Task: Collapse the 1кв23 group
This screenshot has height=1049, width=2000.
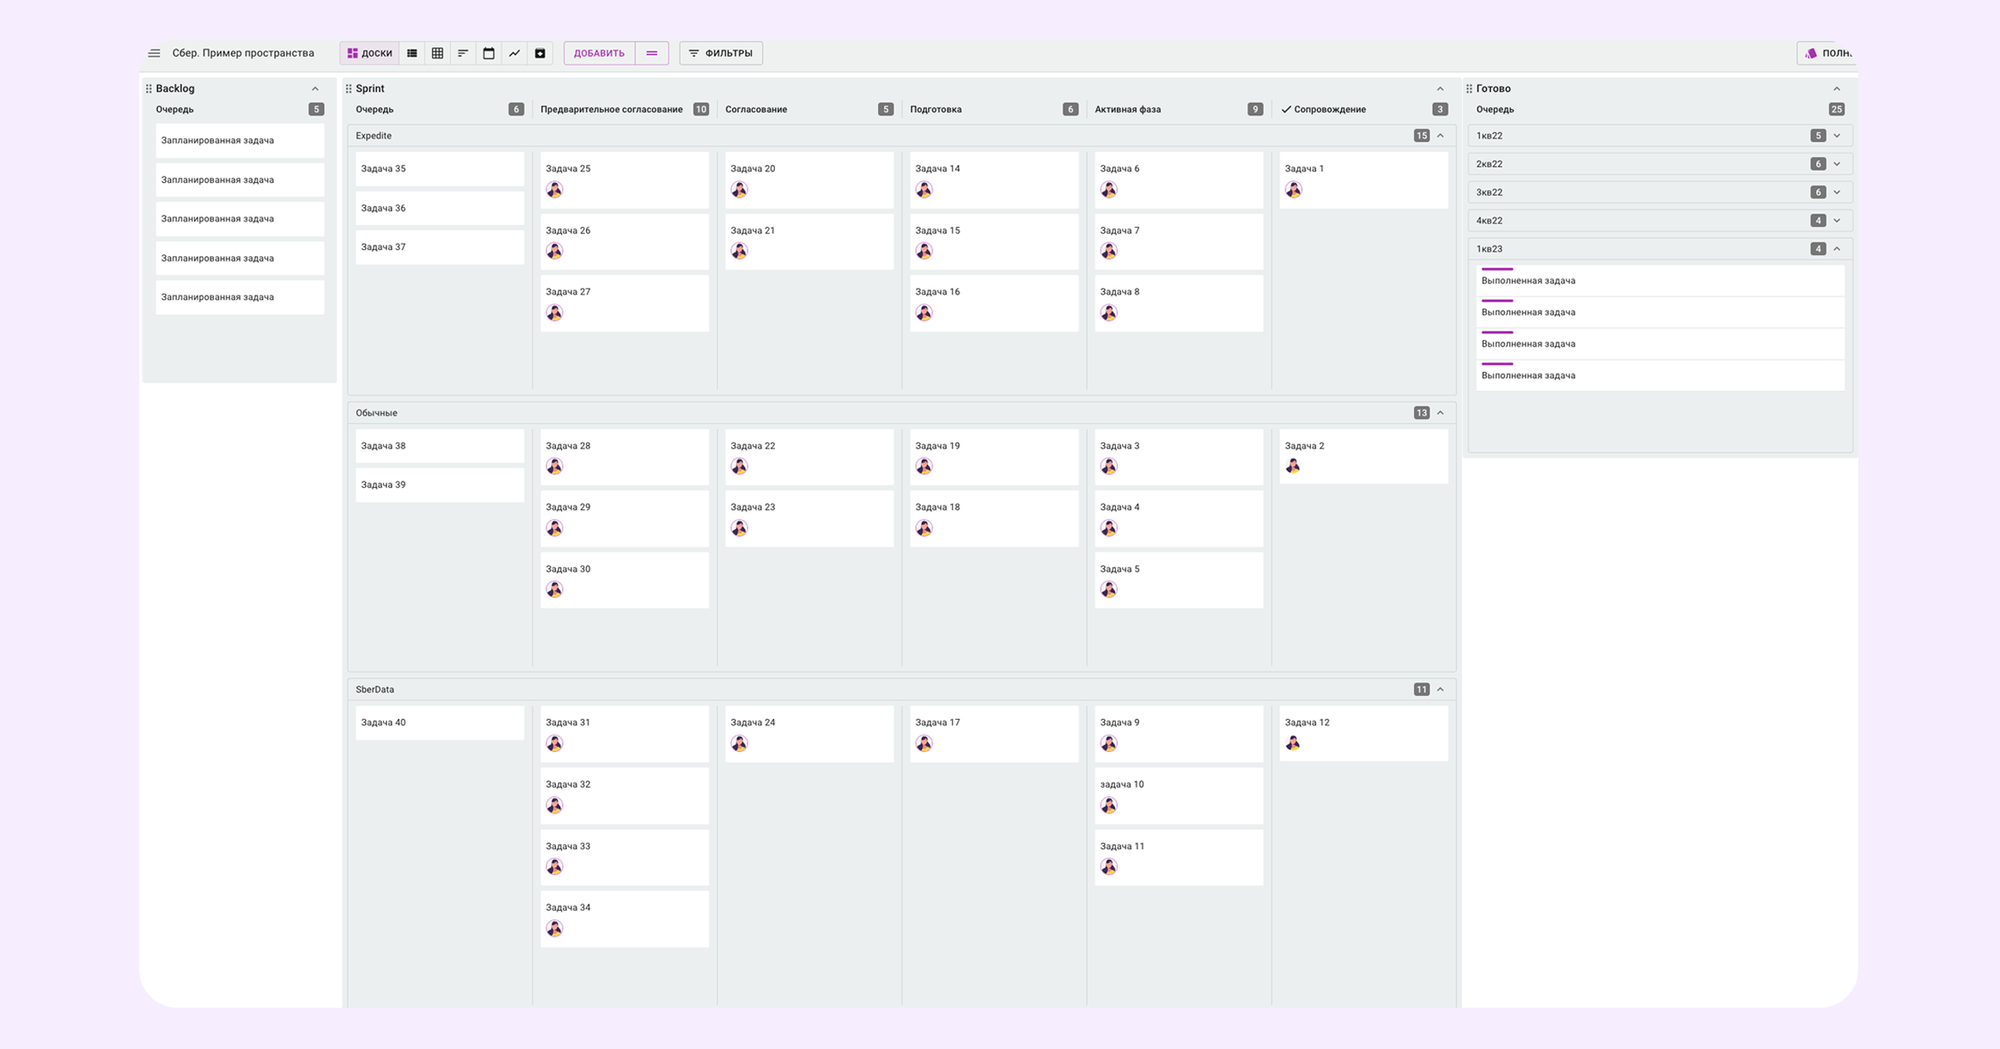Action: pos(1837,249)
